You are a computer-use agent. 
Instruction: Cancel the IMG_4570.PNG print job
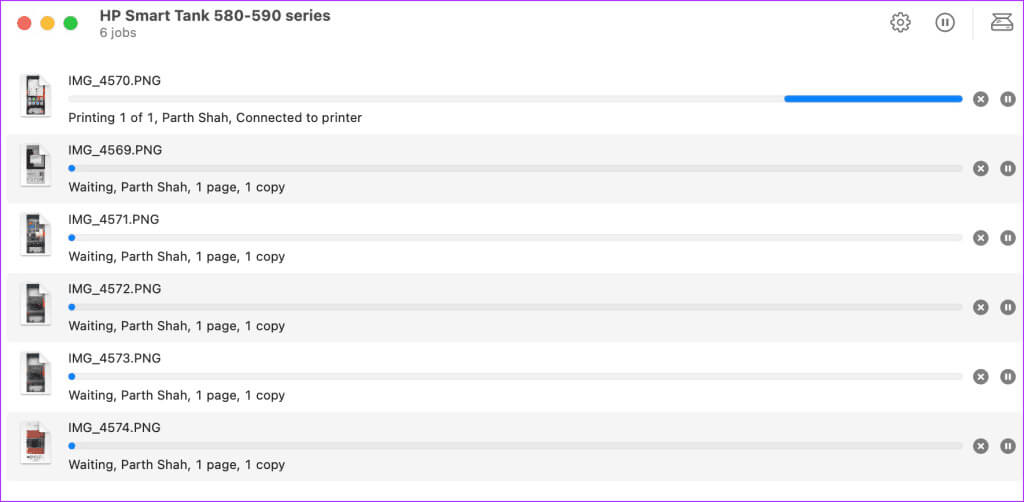click(980, 99)
